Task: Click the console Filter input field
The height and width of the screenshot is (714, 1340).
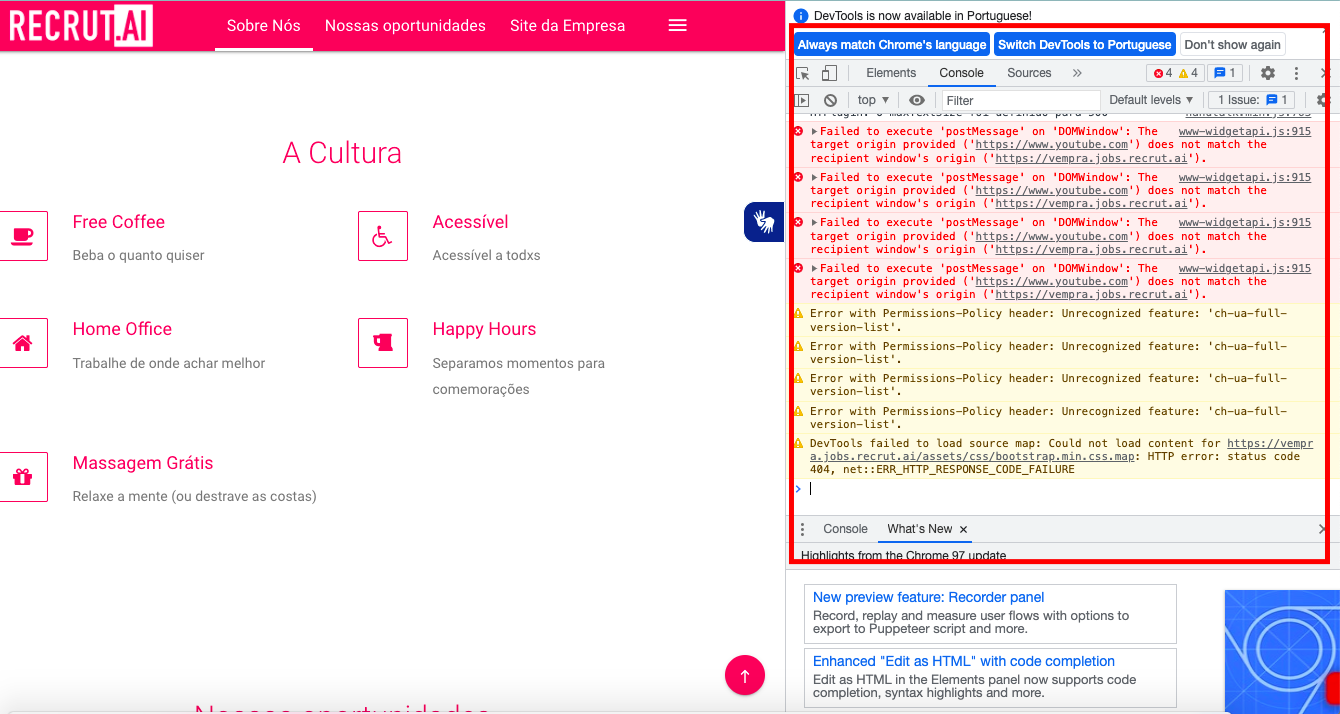Action: coord(1020,100)
